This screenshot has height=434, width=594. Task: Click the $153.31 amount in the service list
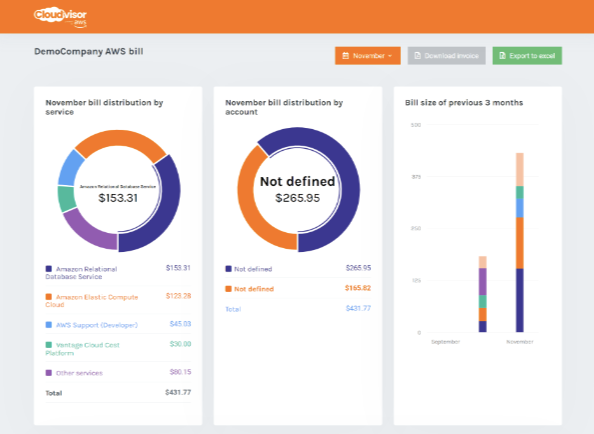click(x=178, y=268)
